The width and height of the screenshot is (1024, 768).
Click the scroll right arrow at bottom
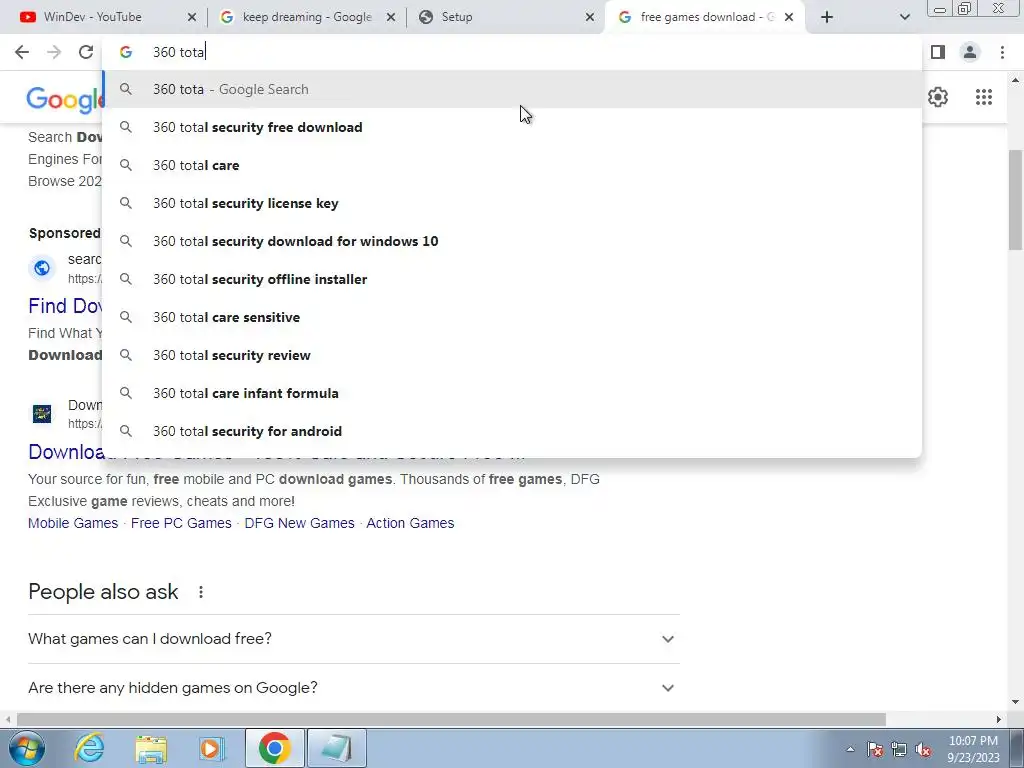coord(998,719)
